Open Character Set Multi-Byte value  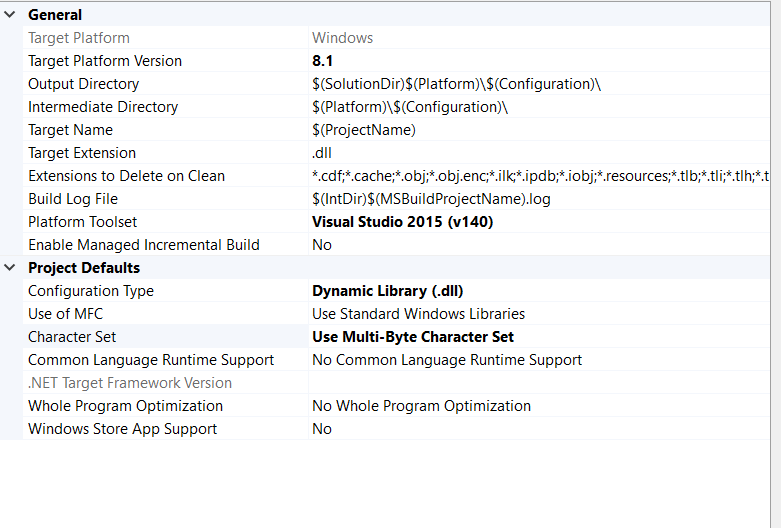(413, 337)
